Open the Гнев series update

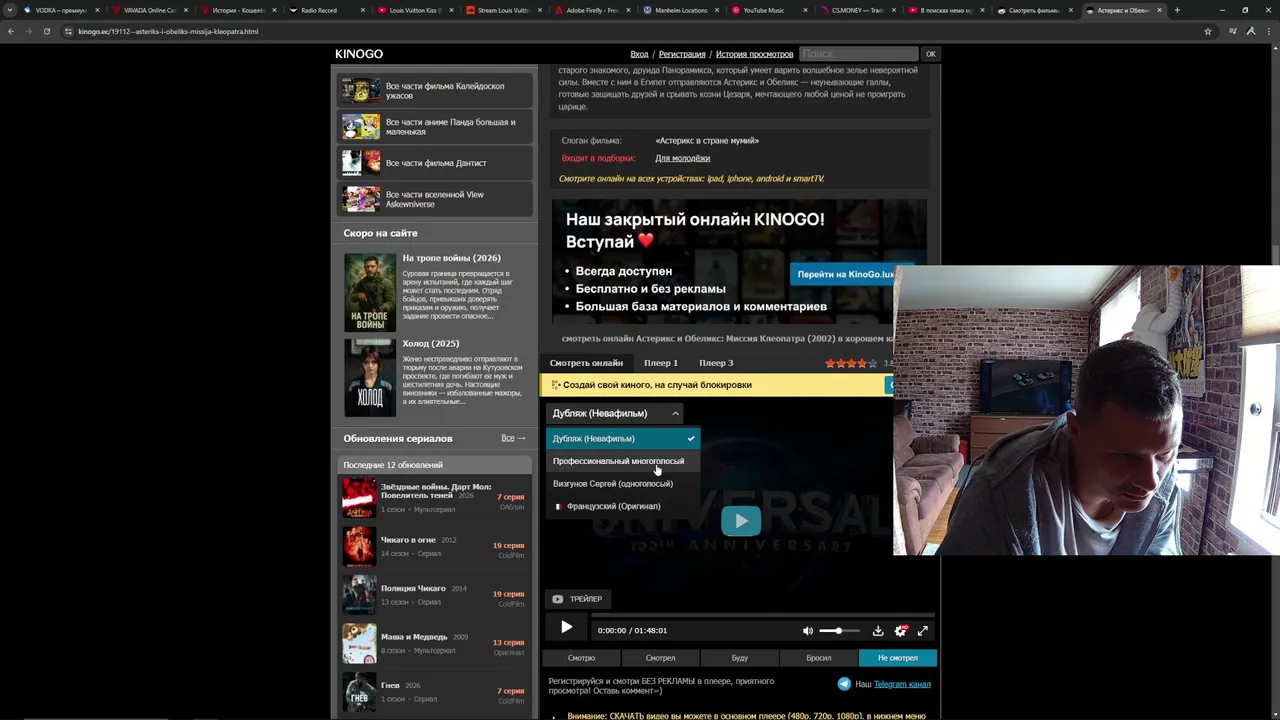(x=433, y=691)
